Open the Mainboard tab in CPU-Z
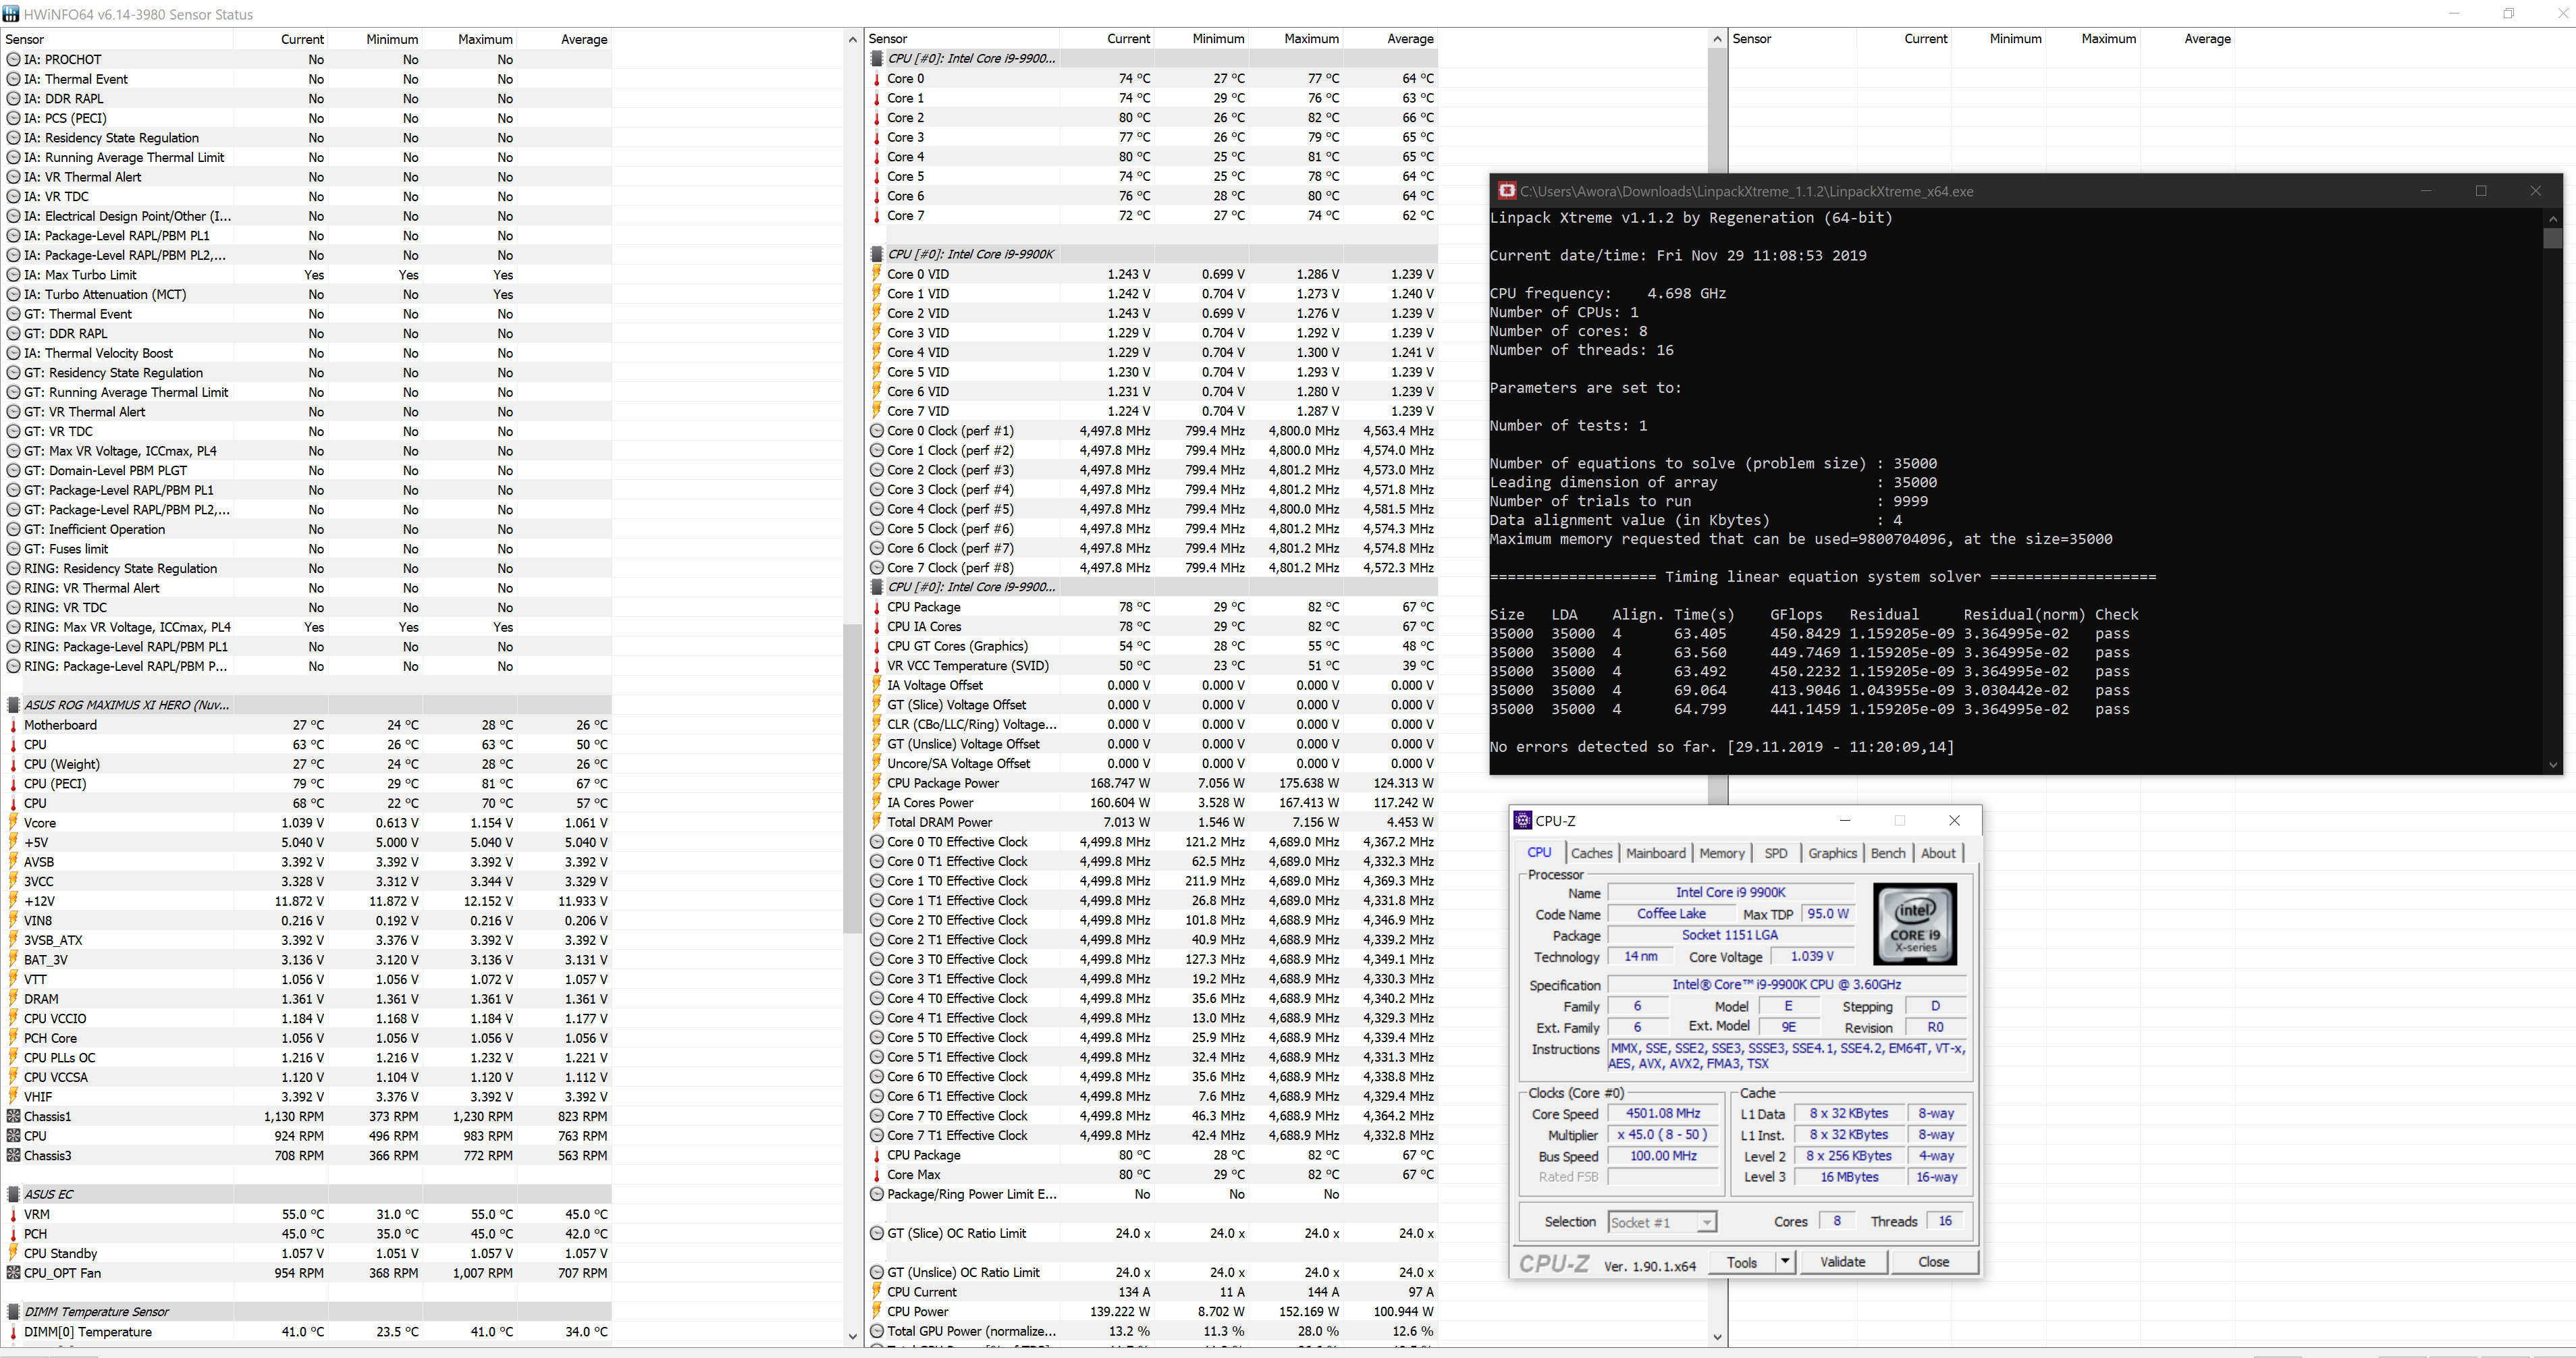 (x=1655, y=853)
